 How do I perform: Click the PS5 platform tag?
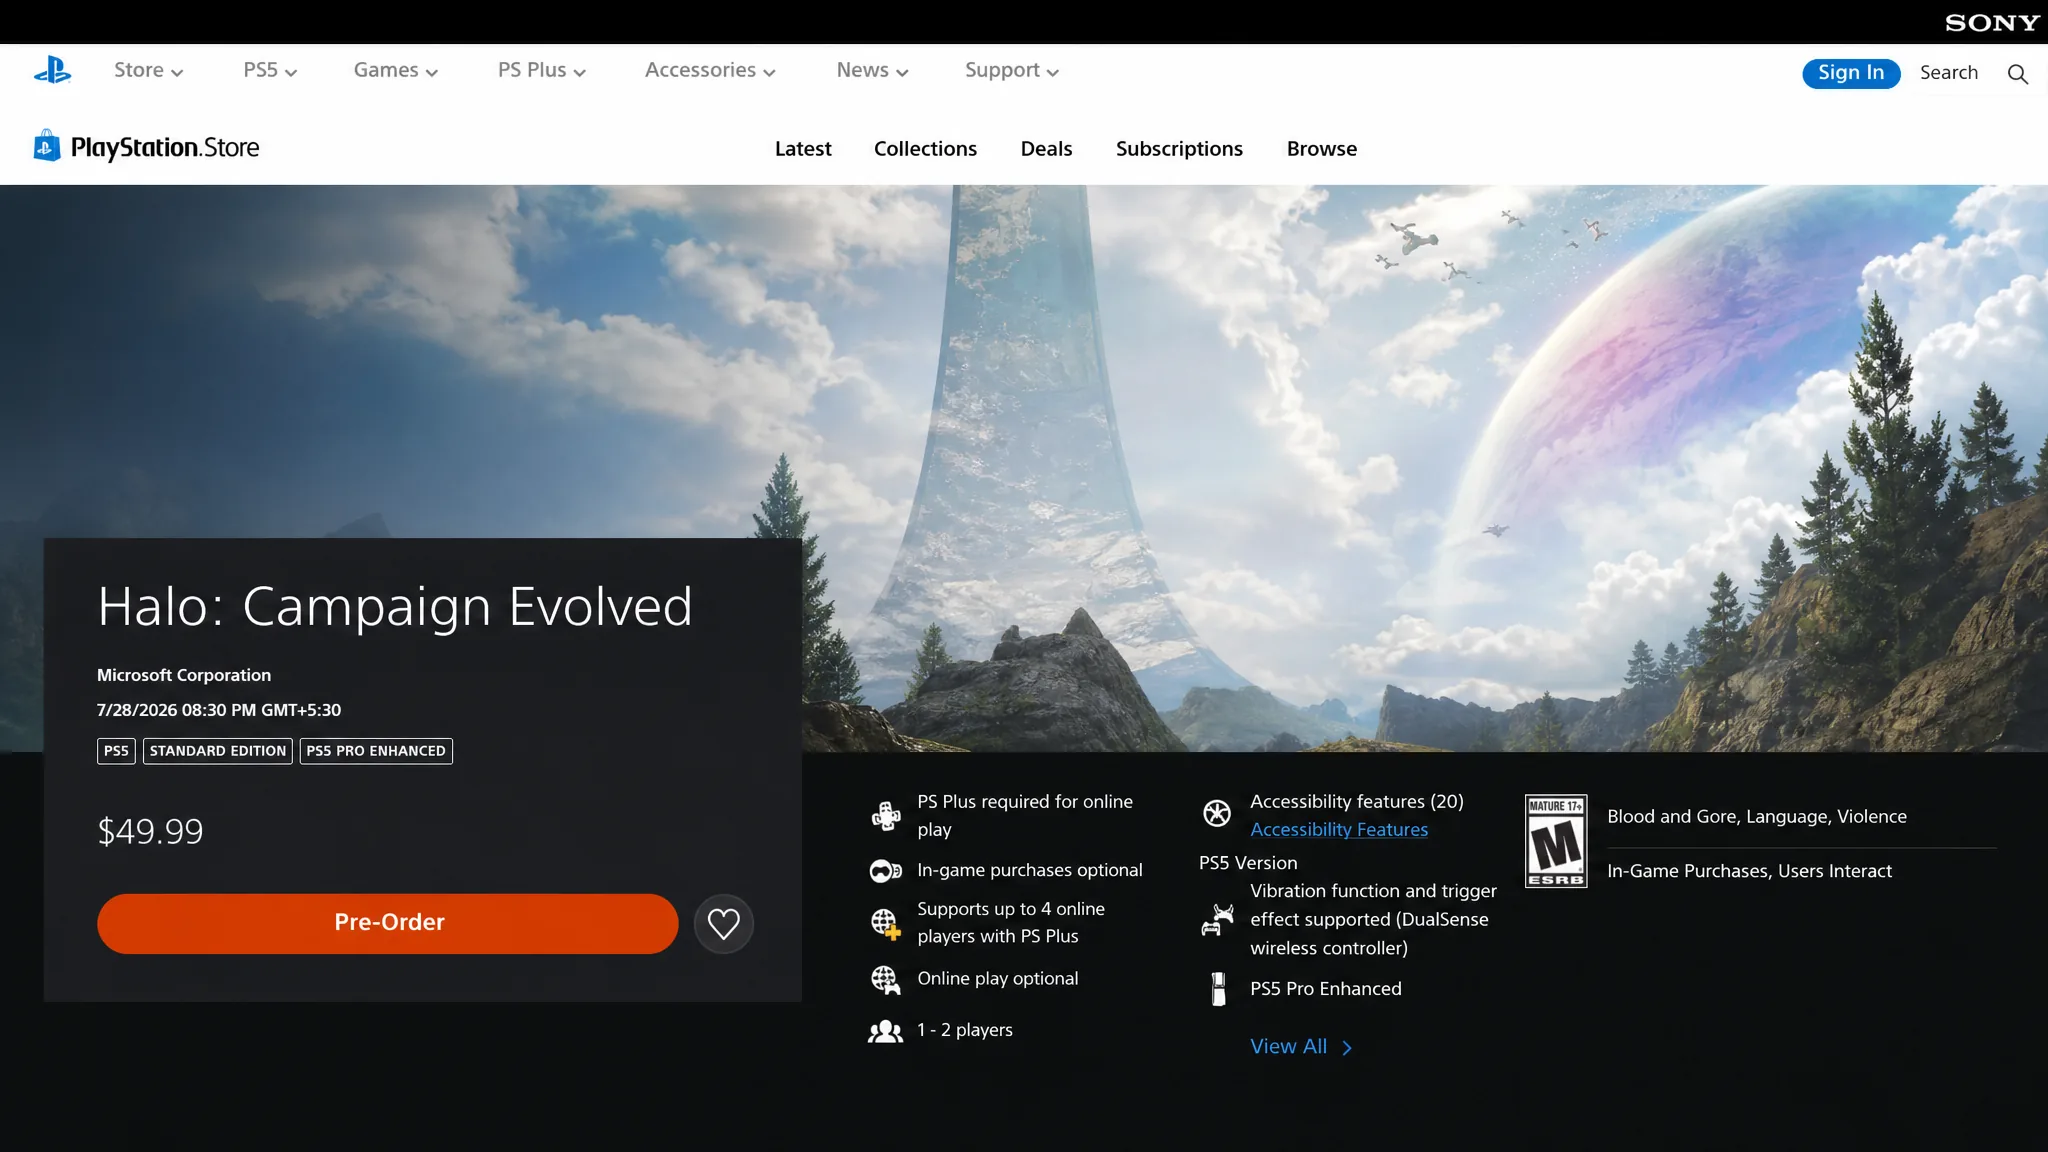pos(116,751)
